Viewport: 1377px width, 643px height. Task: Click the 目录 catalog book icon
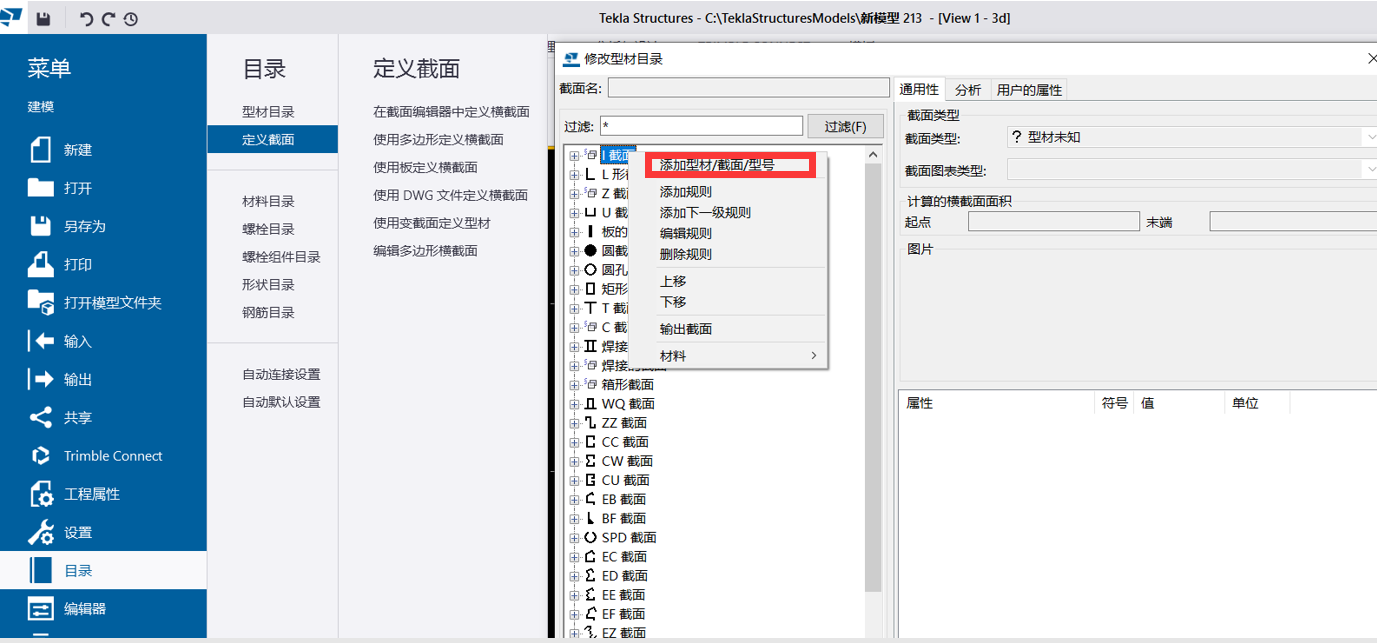41,570
